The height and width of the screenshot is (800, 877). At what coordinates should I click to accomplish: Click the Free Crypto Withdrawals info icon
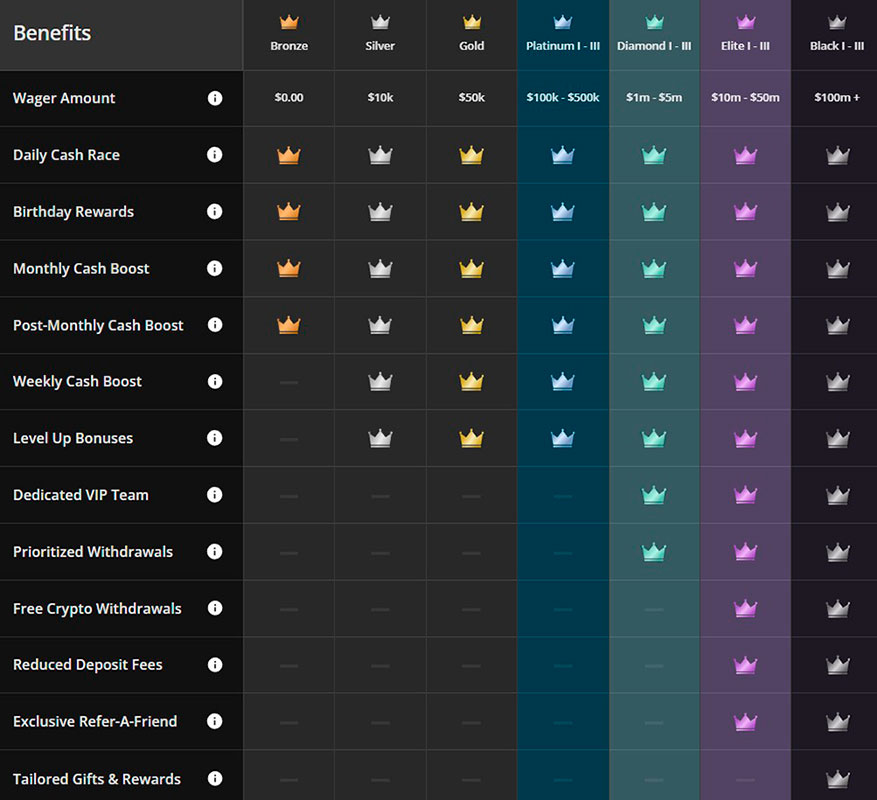[x=214, y=608]
